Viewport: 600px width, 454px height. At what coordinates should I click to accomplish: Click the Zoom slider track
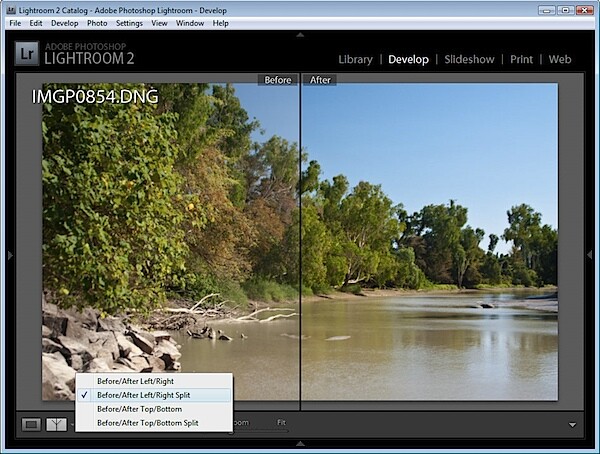(260, 431)
